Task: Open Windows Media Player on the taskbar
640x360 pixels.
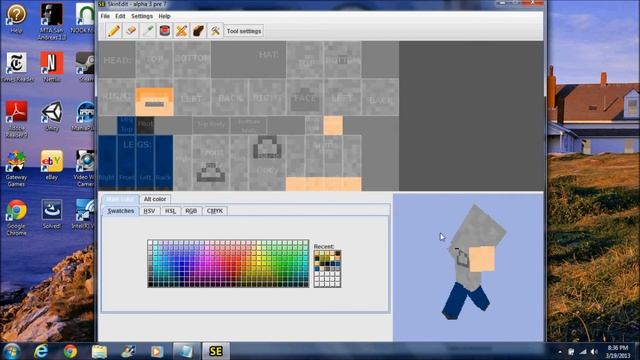Action: (x=157, y=351)
